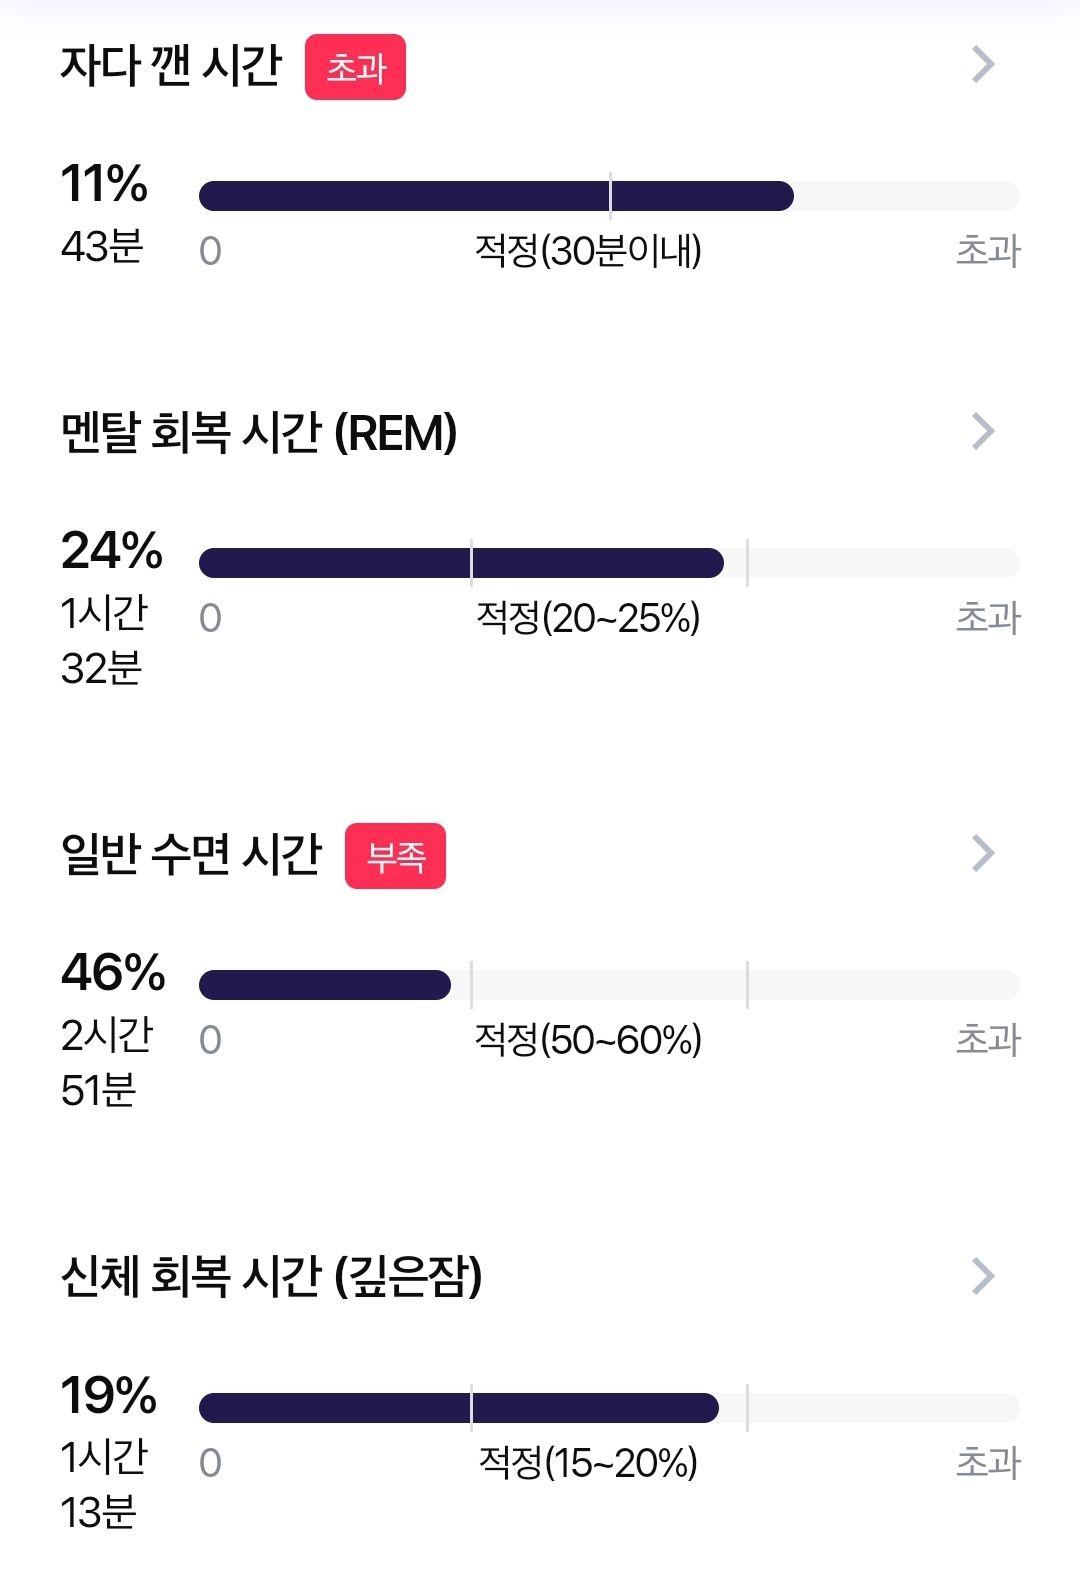This screenshot has width=1080, height=1579.
Task: Tap the 적정(15~20%) range label
Action: pos(588,1463)
